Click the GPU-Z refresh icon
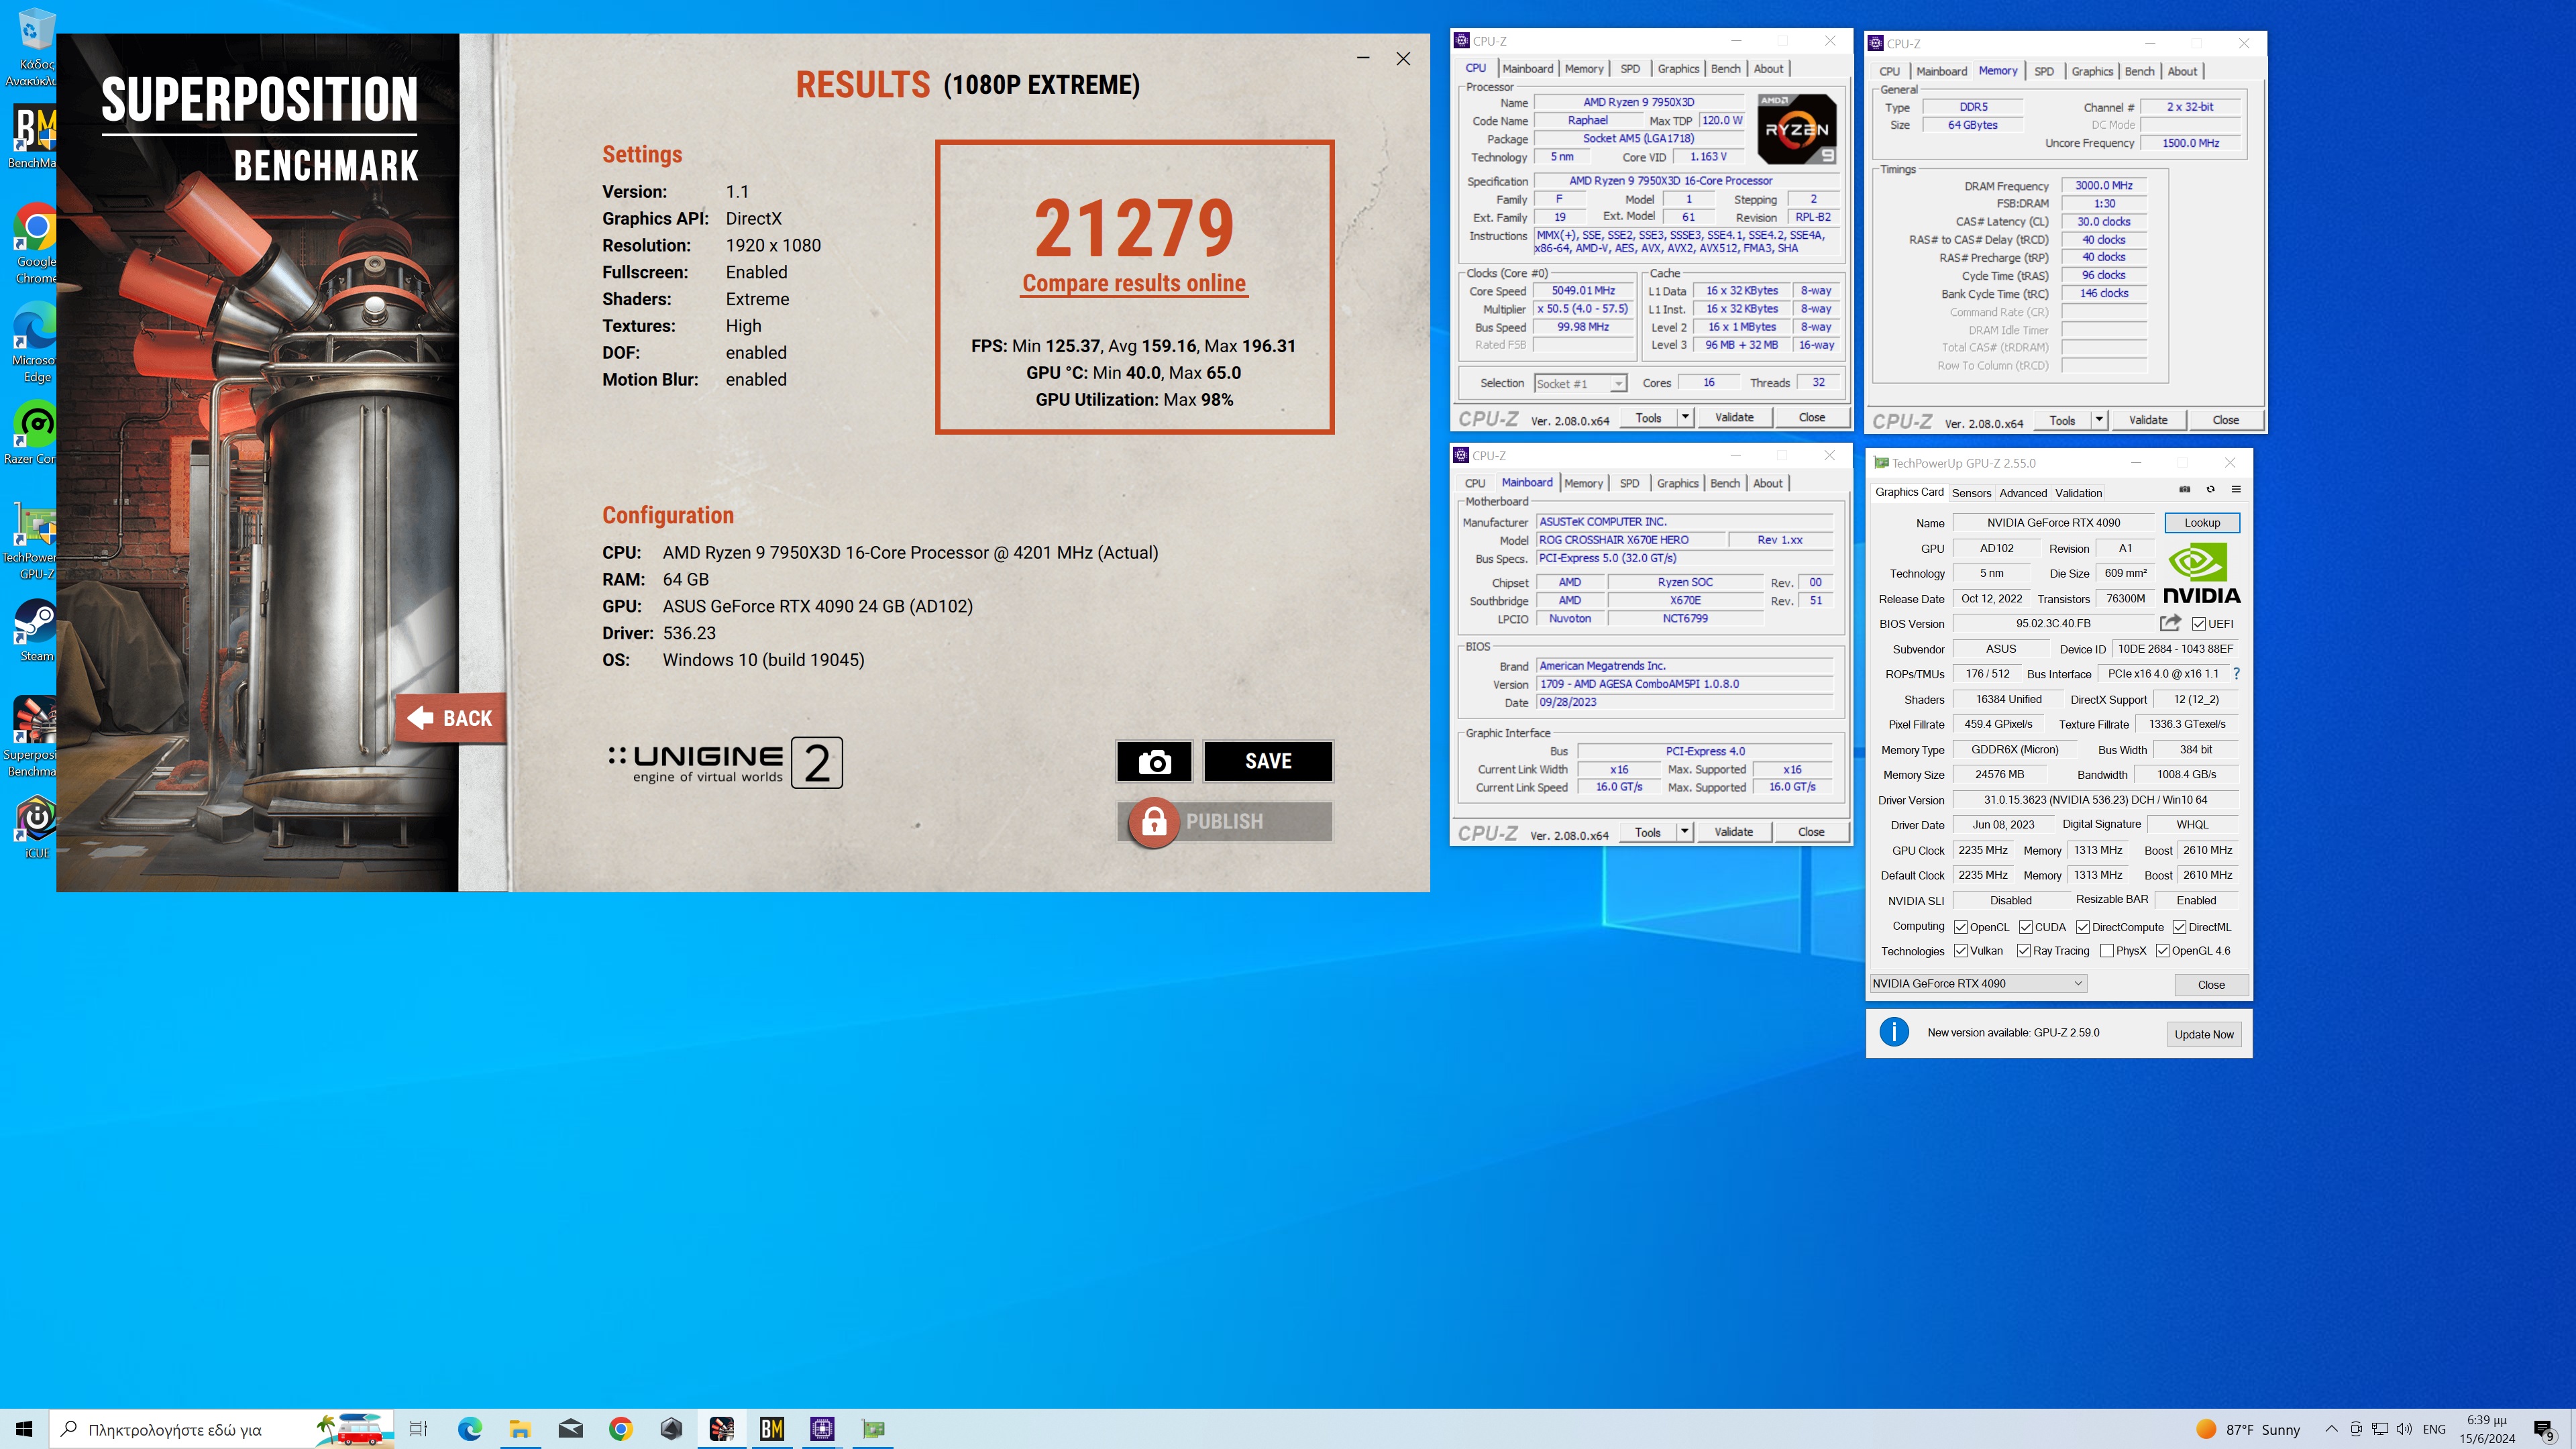Image resolution: width=2576 pixels, height=1449 pixels. [2210, 490]
